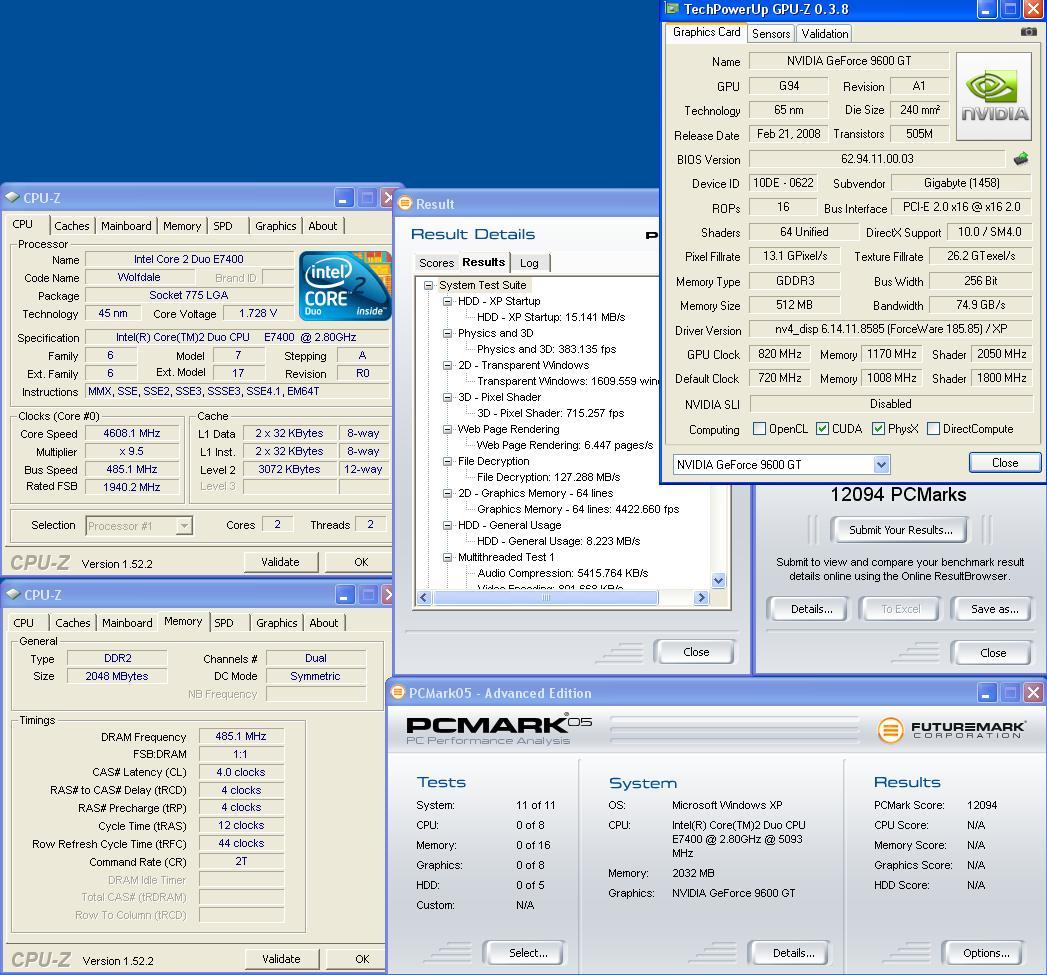The image size is (1047, 975).
Task: Collapse the Multithreaded Test 1 node
Action: (x=447, y=557)
